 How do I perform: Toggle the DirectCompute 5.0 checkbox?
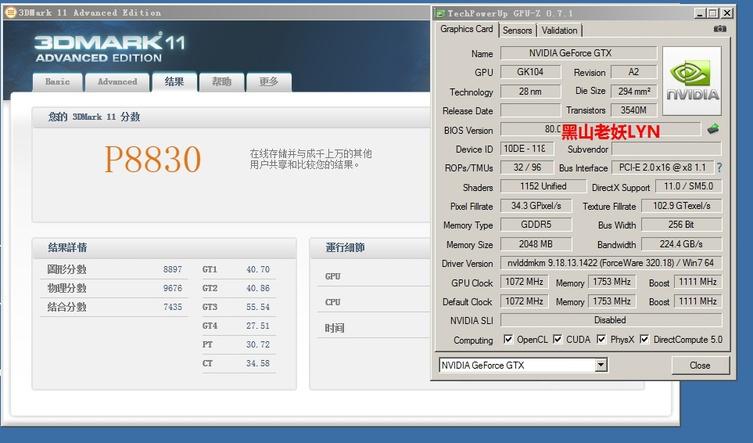(x=644, y=339)
